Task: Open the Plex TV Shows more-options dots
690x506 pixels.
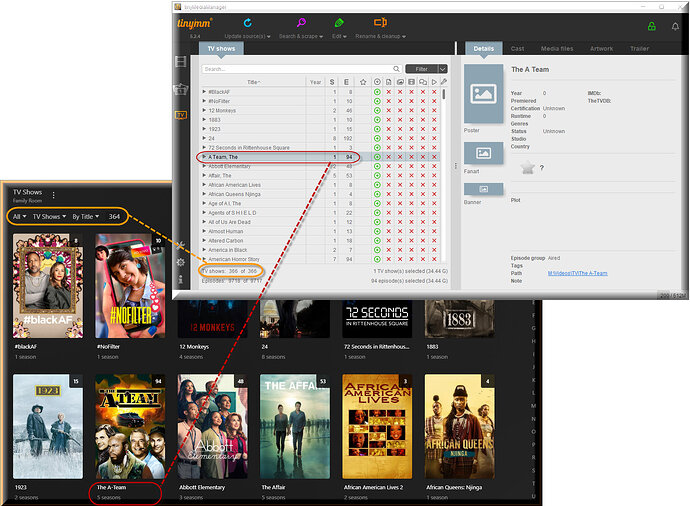Action: tap(53, 194)
